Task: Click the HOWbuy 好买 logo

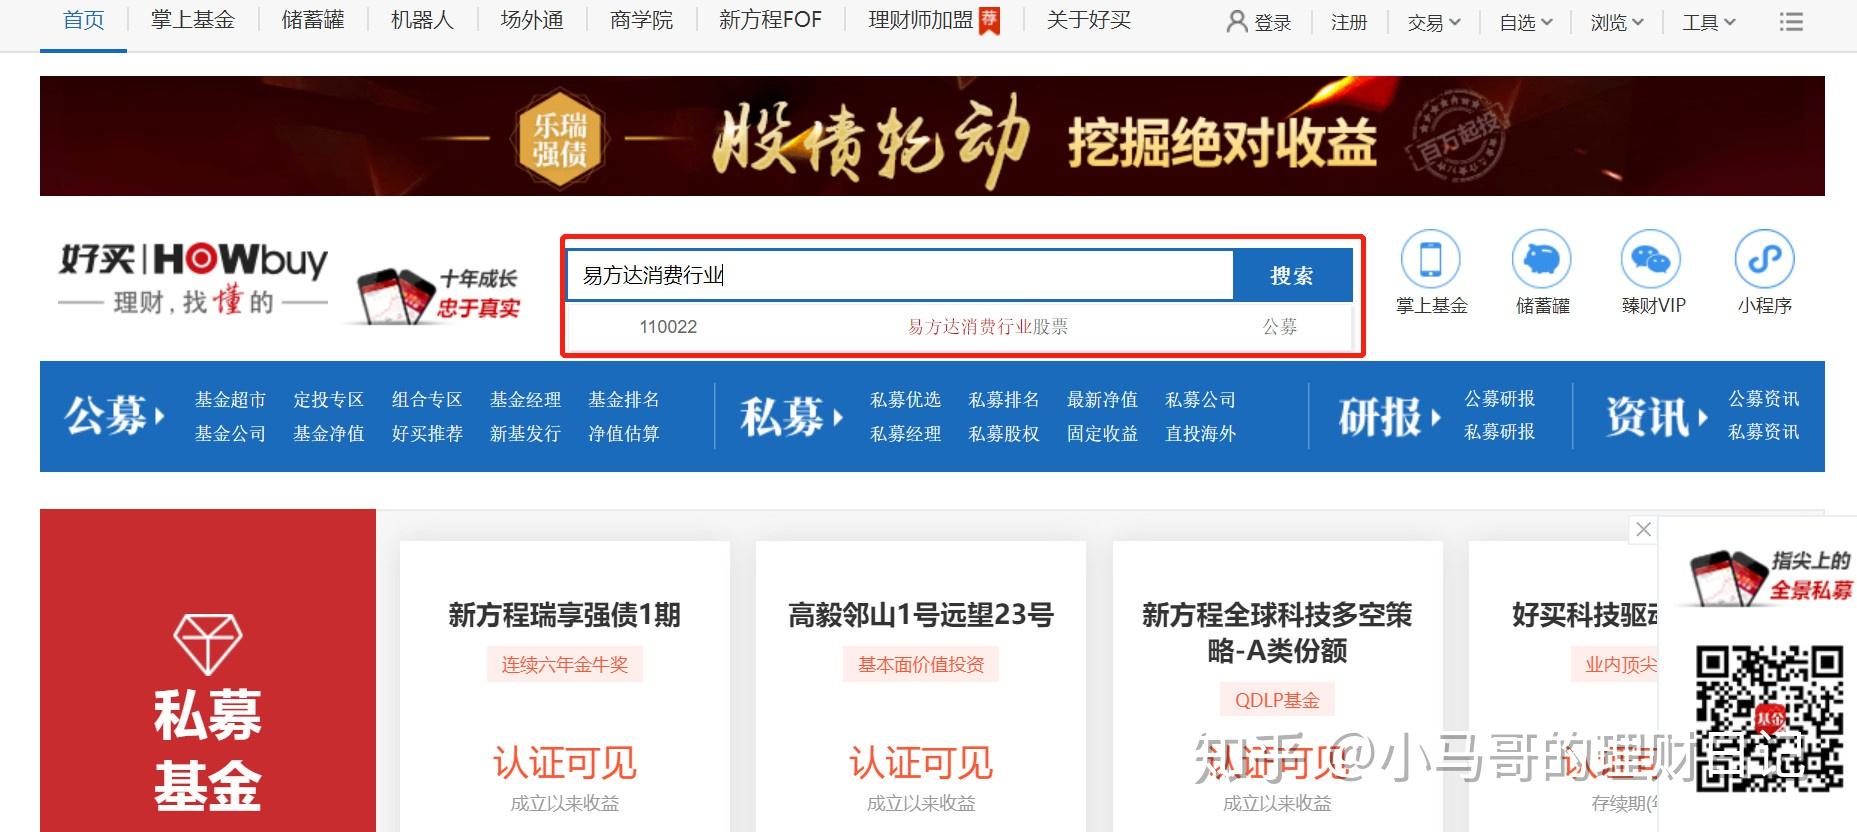Action: (x=193, y=277)
